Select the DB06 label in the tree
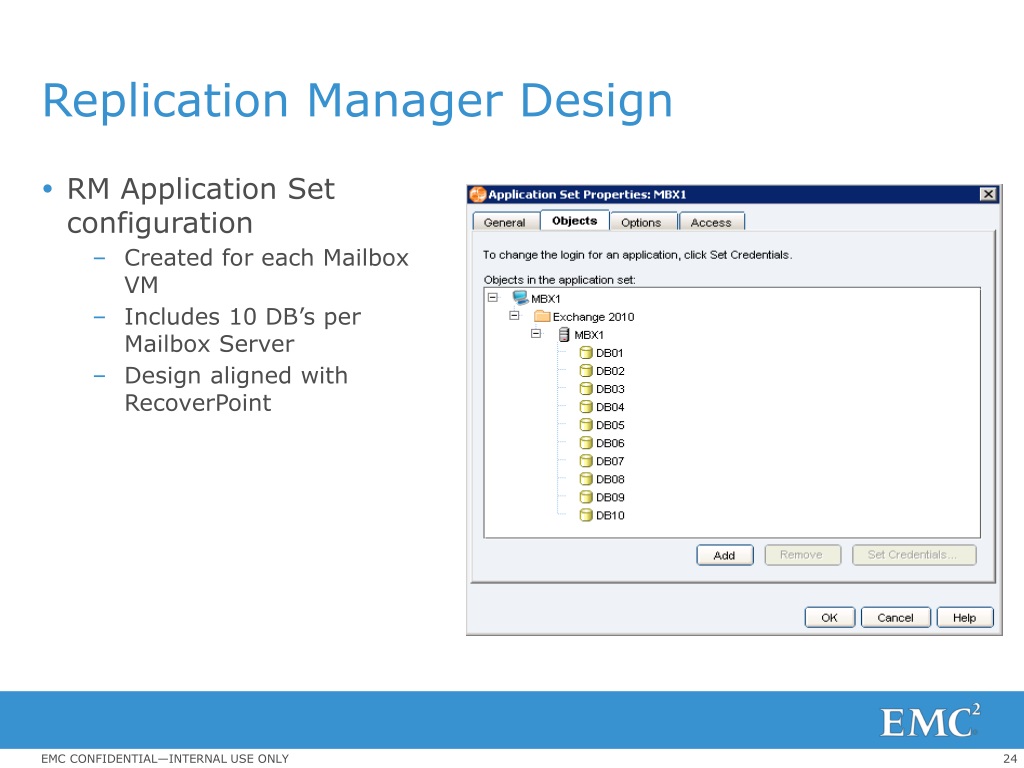This screenshot has width=1024, height=768. 610,443
